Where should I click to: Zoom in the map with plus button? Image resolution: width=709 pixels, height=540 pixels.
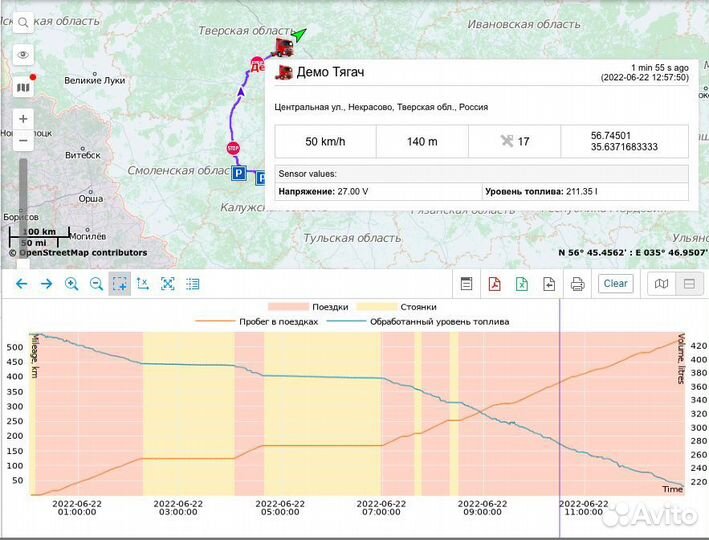point(23,118)
